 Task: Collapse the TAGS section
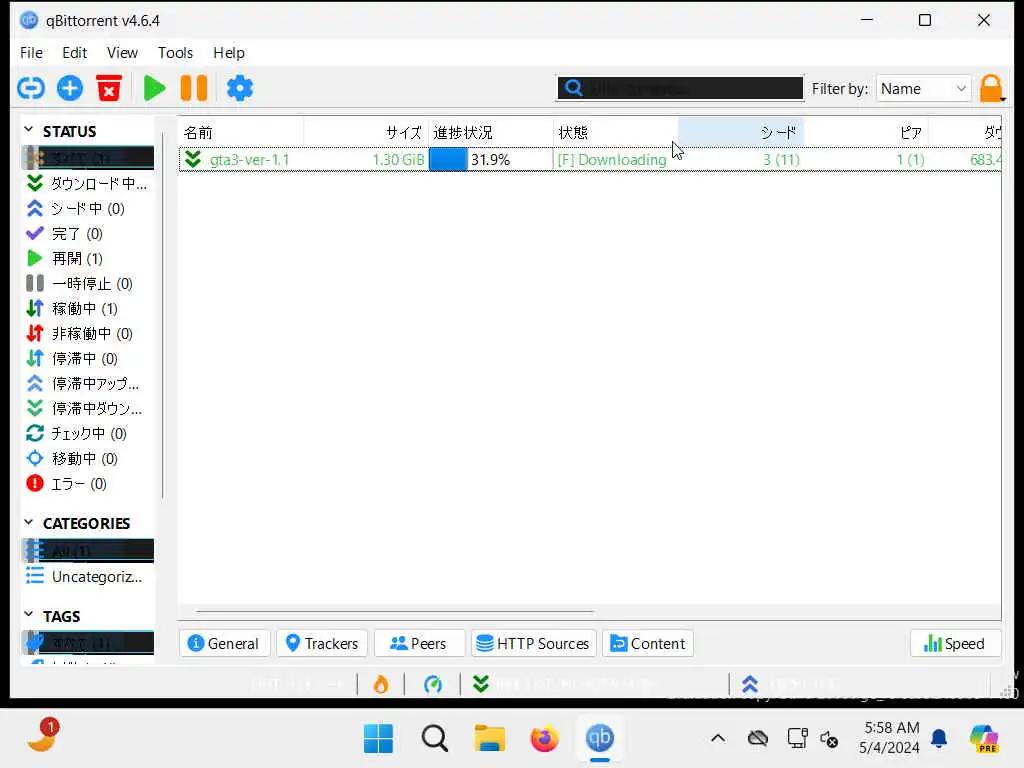pyautogui.click(x=29, y=615)
